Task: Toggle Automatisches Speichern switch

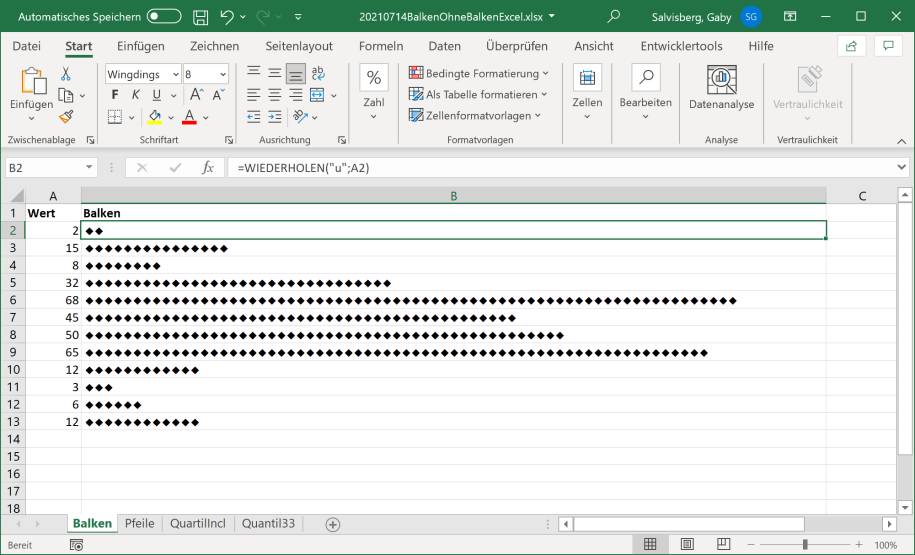Action: (164, 16)
